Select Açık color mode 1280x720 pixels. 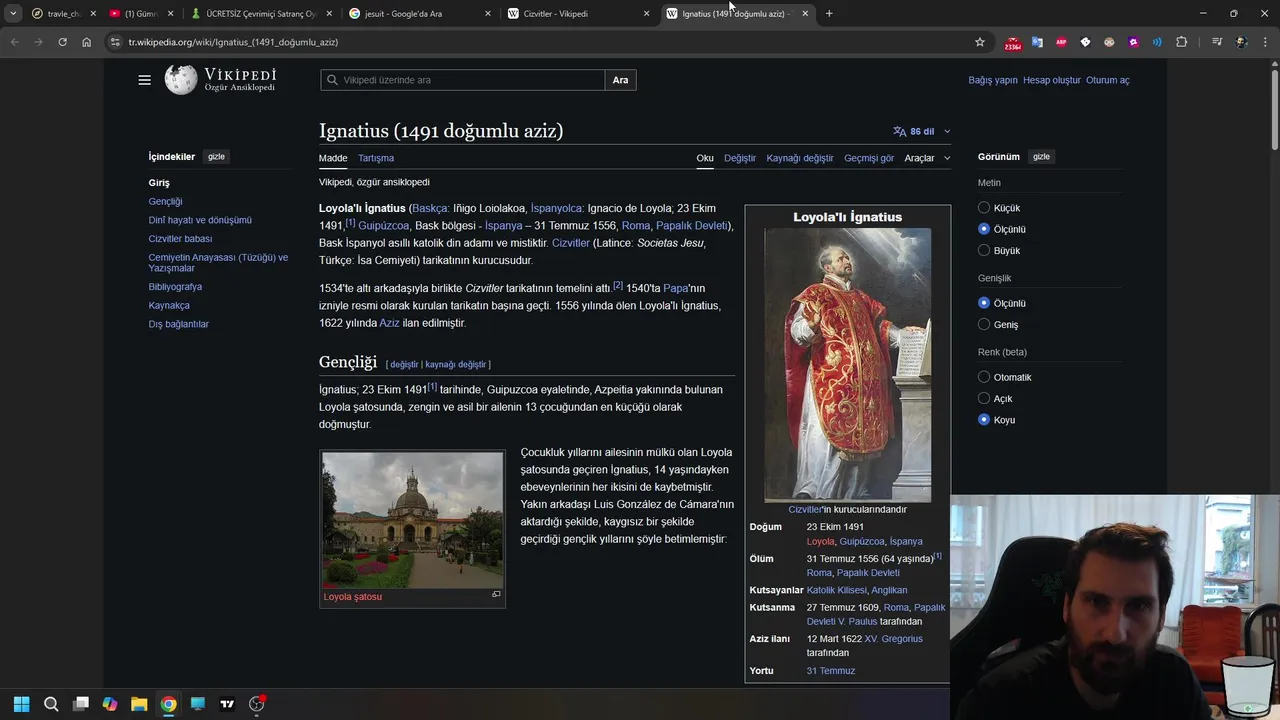984,398
